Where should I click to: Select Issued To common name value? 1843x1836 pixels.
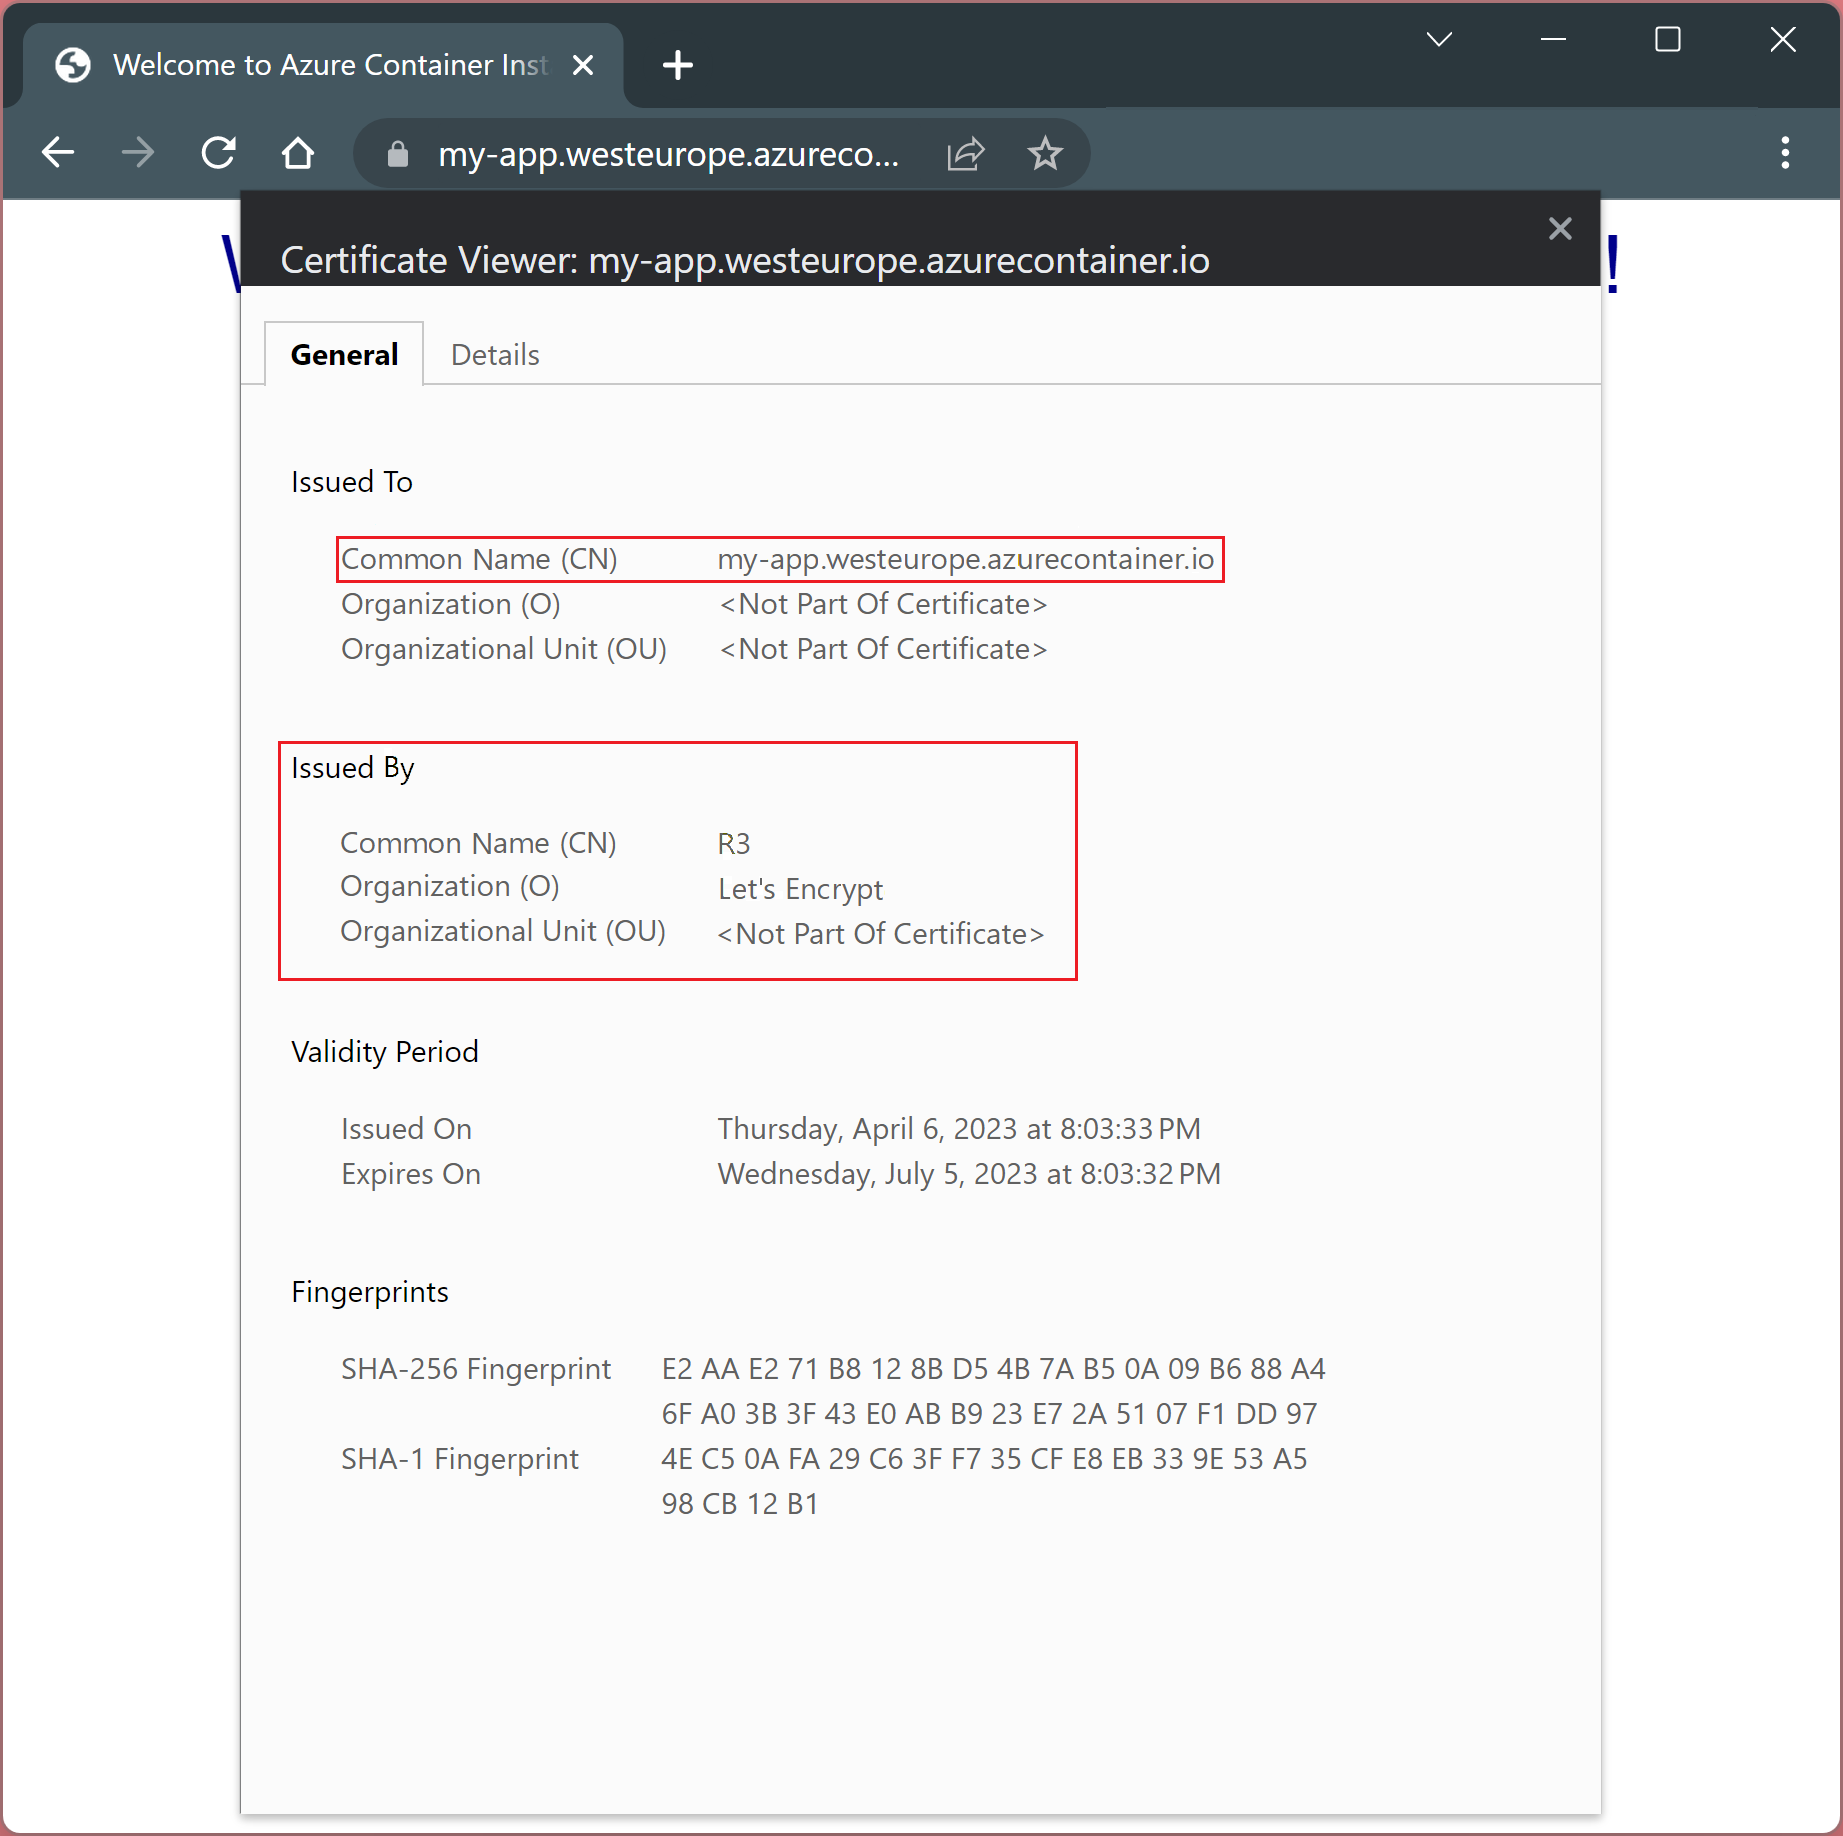(x=966, y=559)
